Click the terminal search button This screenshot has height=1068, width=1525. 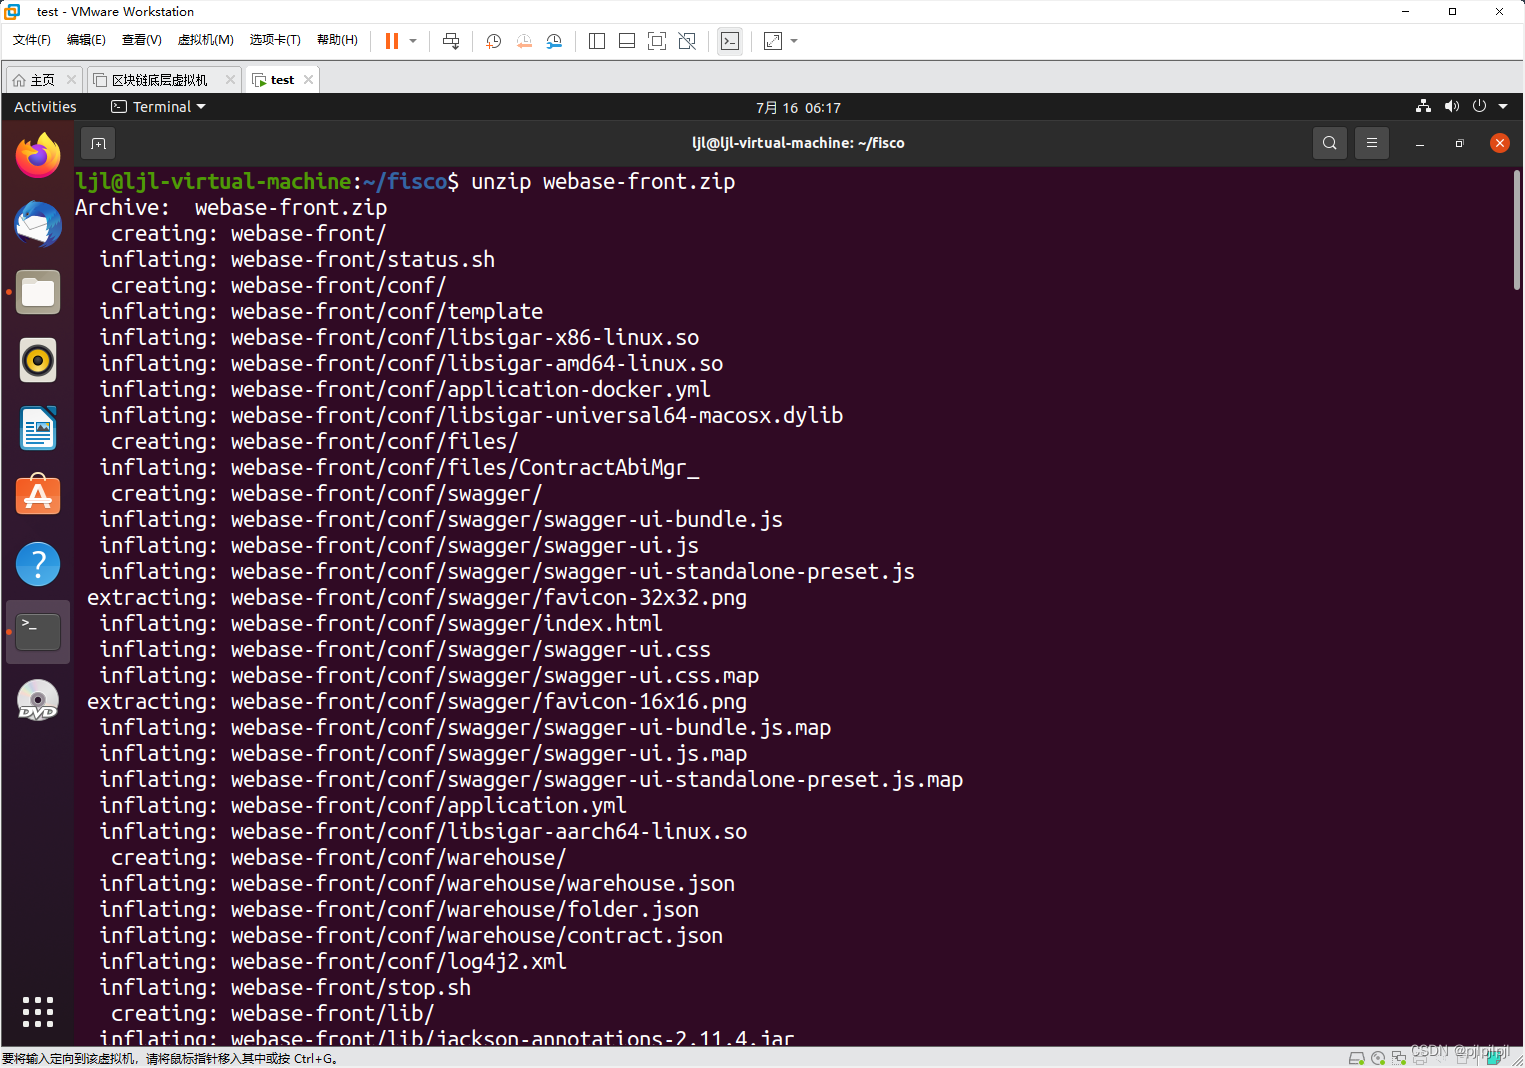pos(1329,143)
